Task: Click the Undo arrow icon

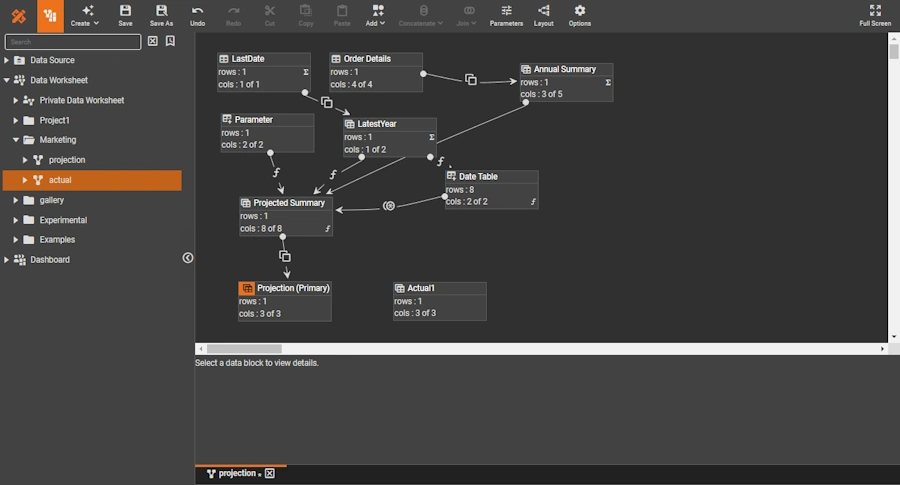Action: click(x=197, y=11)
